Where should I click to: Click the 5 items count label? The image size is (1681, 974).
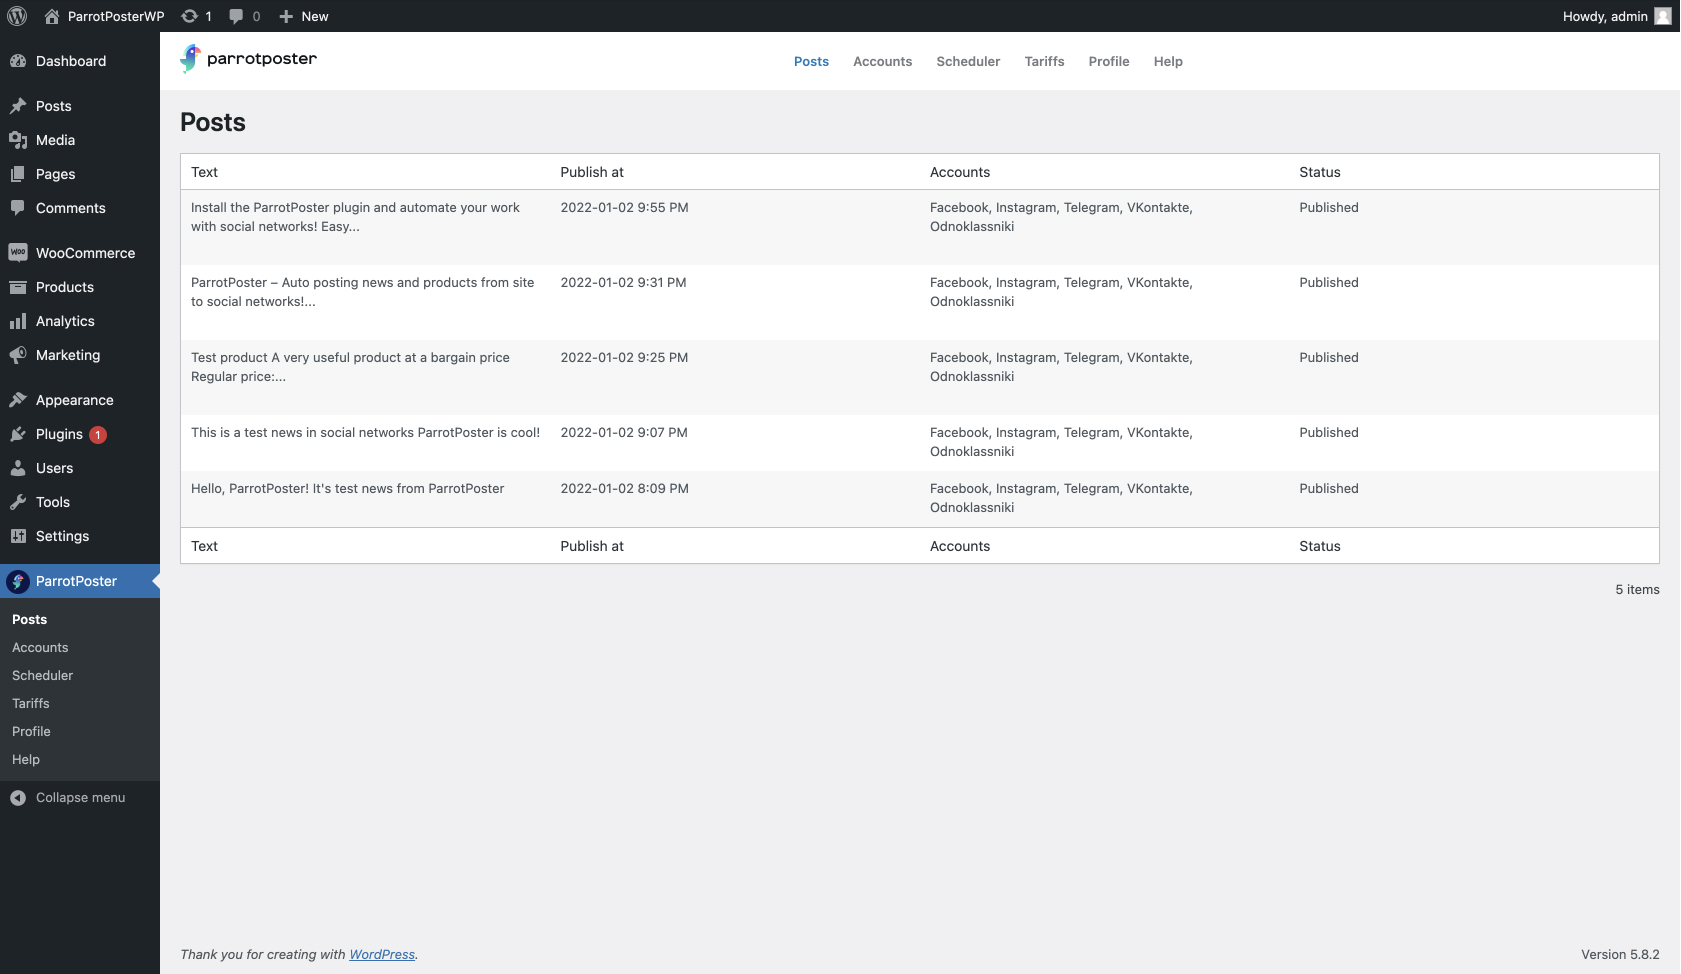[x=1637, y=590]
